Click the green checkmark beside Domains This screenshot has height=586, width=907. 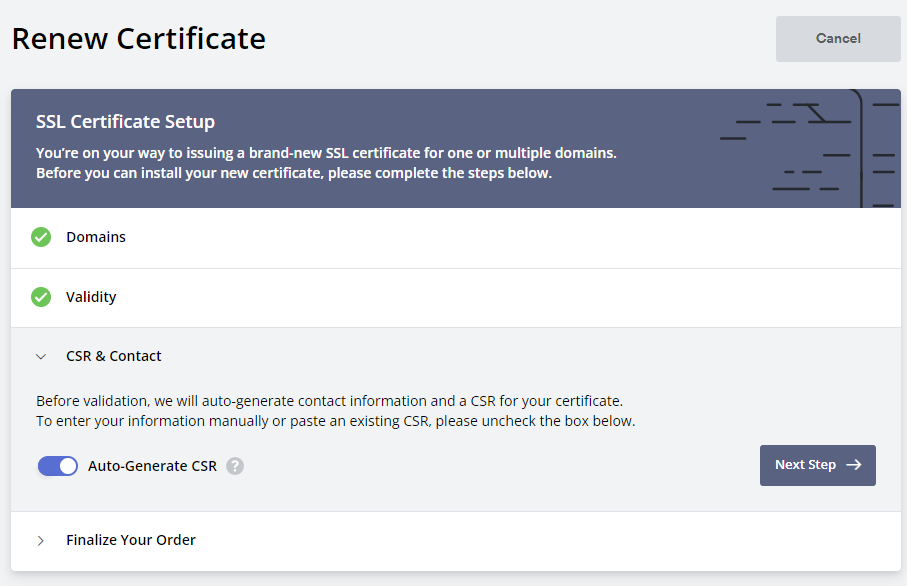[x=41, y=237]
